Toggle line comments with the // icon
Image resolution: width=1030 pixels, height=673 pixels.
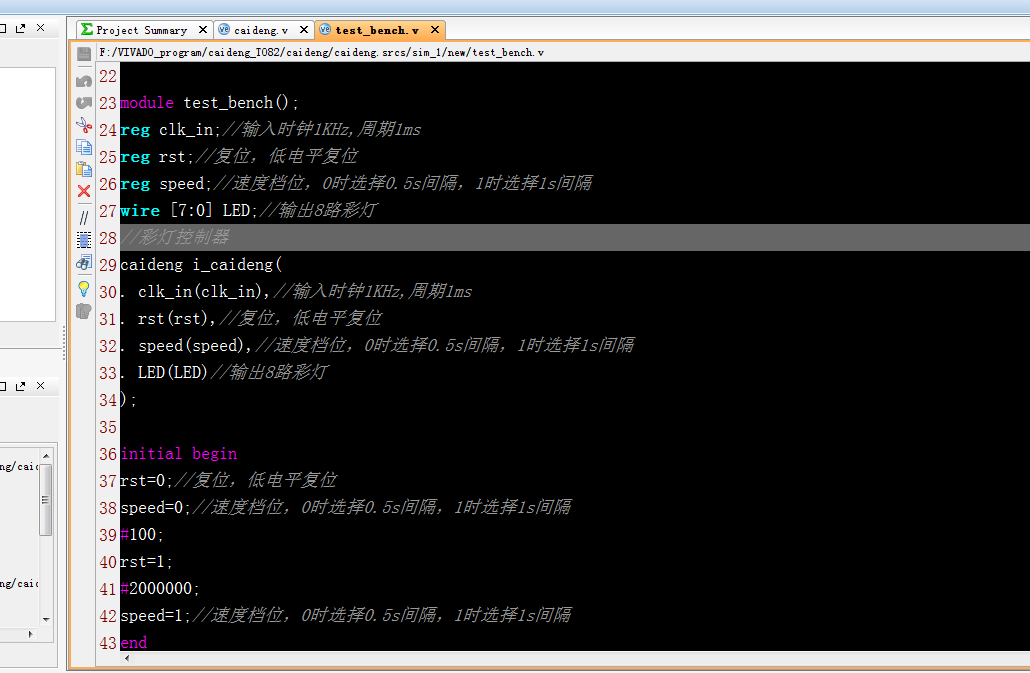84,217
